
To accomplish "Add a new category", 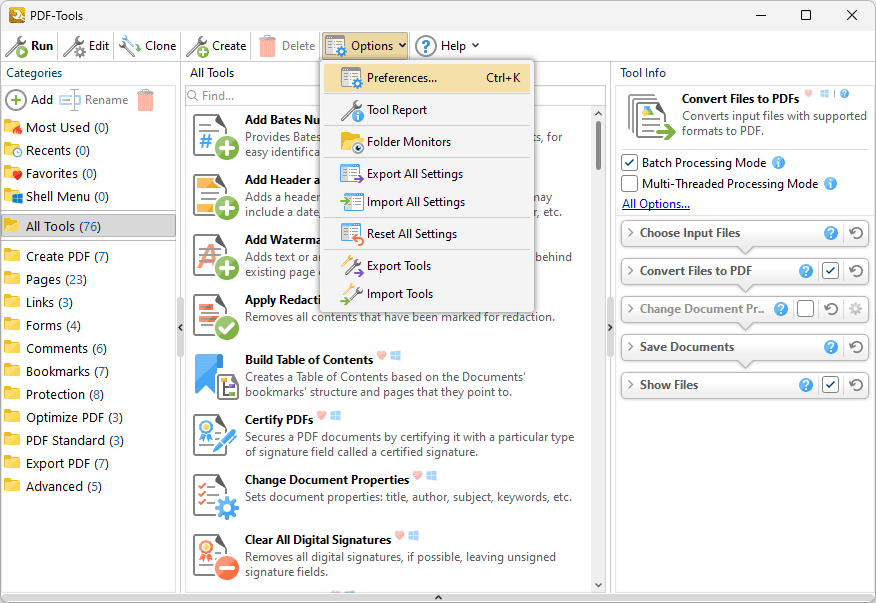I will pos(30,100).
